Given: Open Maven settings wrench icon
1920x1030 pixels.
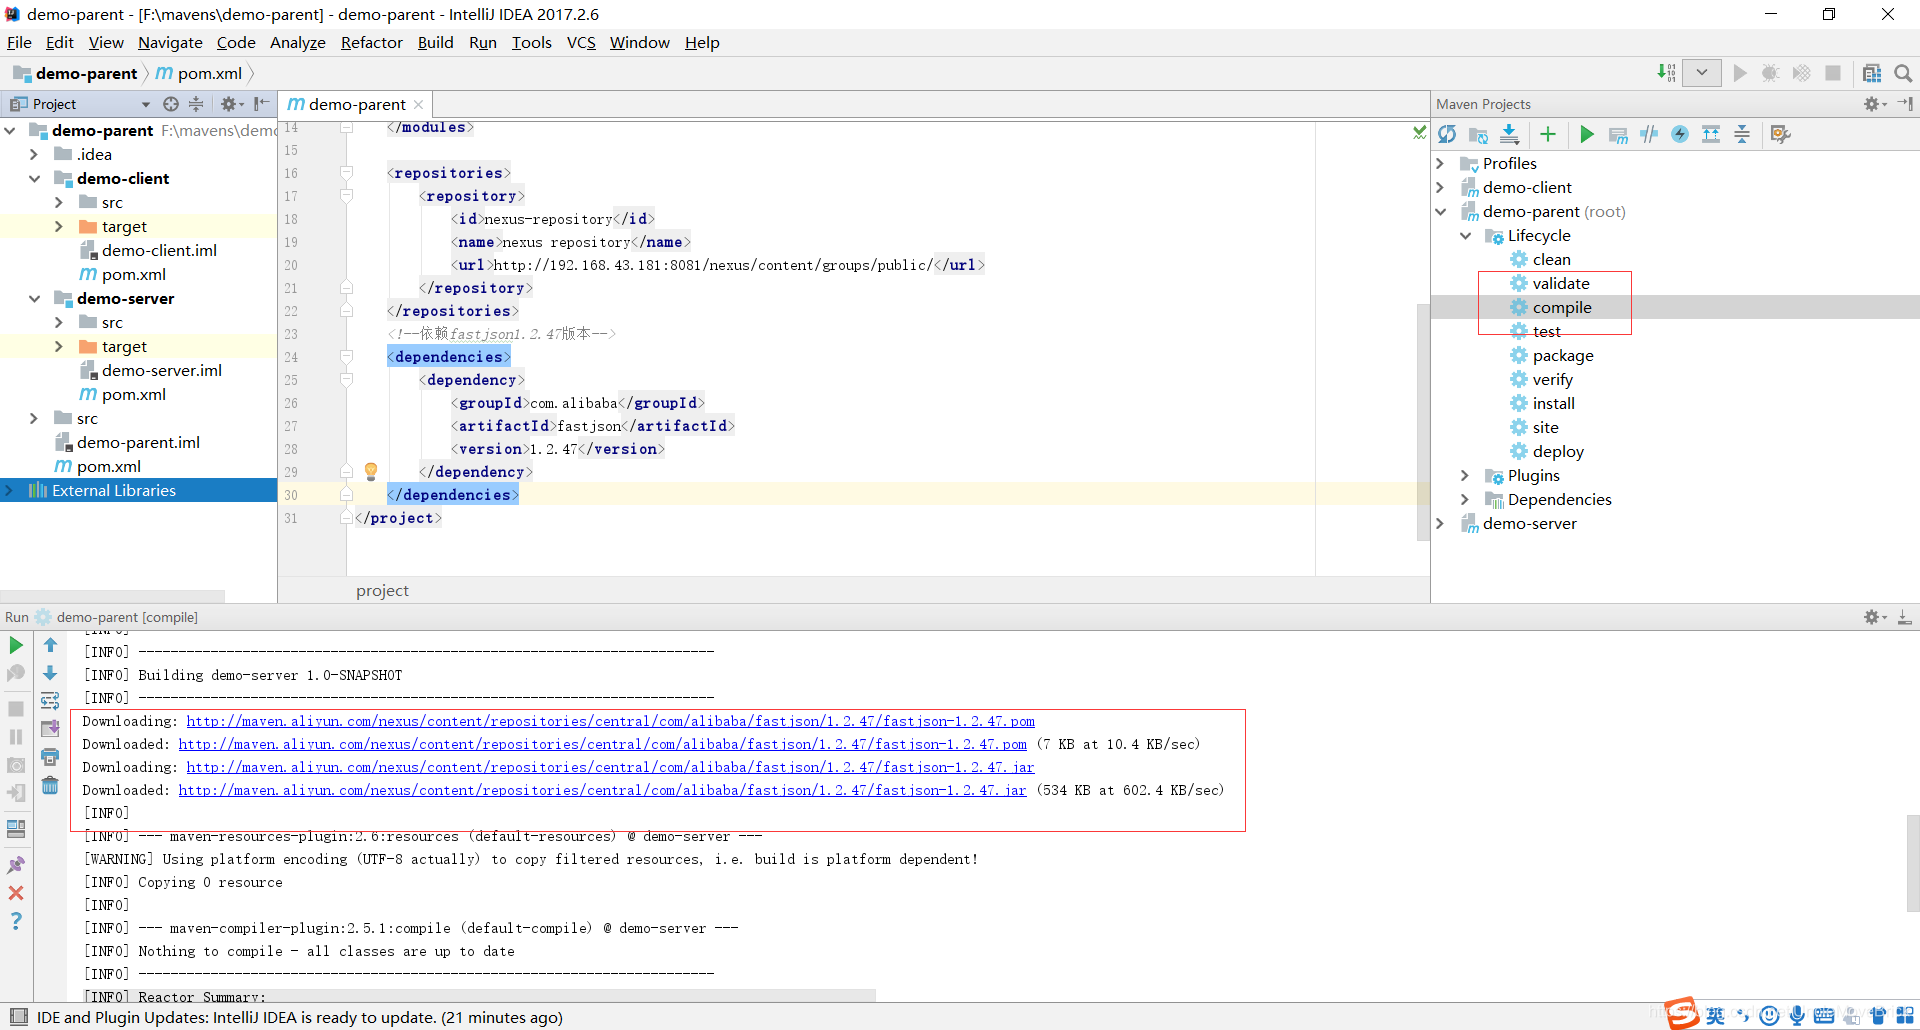Looking at the screenshot, I should (x=1780, y=134).
